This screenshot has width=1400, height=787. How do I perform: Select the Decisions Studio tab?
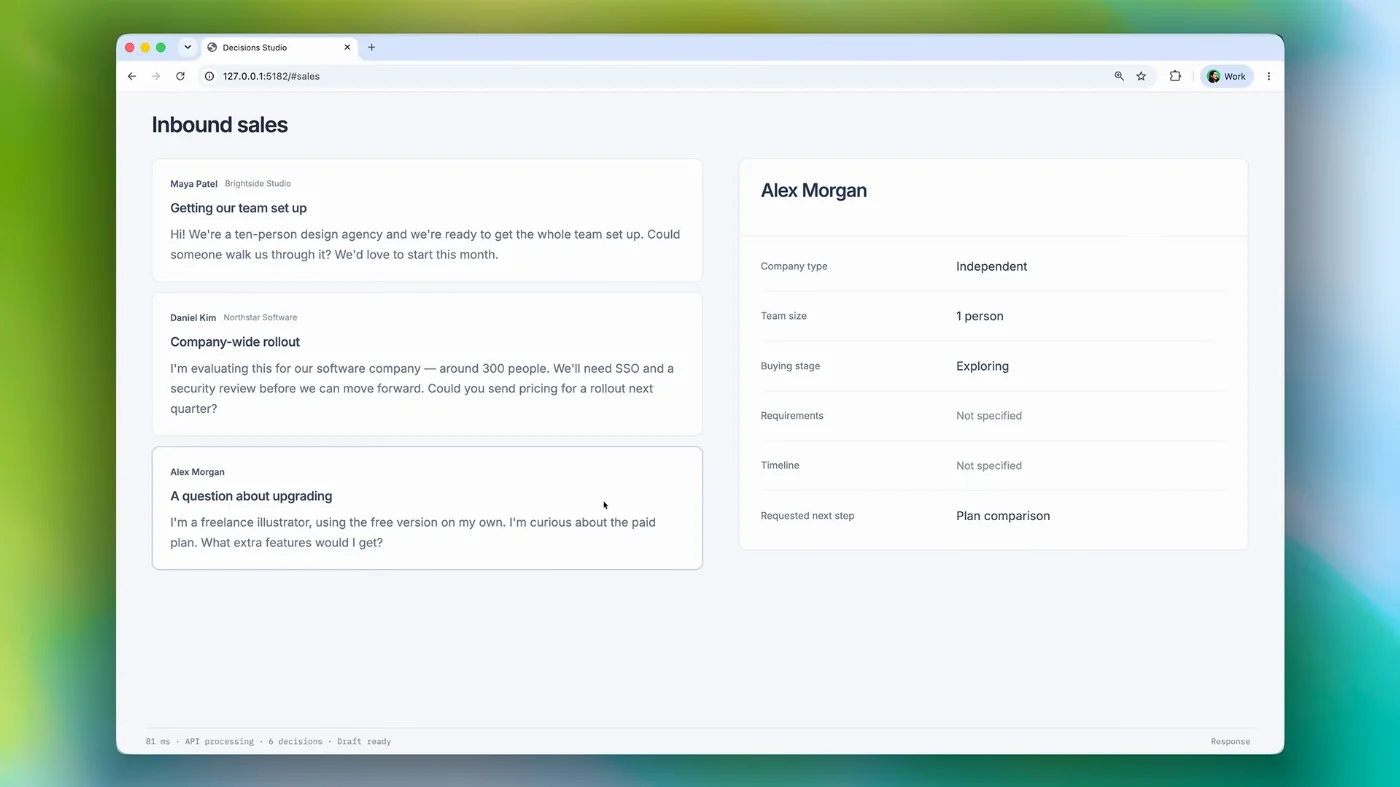pyautogui.click(x=279, y=47)
